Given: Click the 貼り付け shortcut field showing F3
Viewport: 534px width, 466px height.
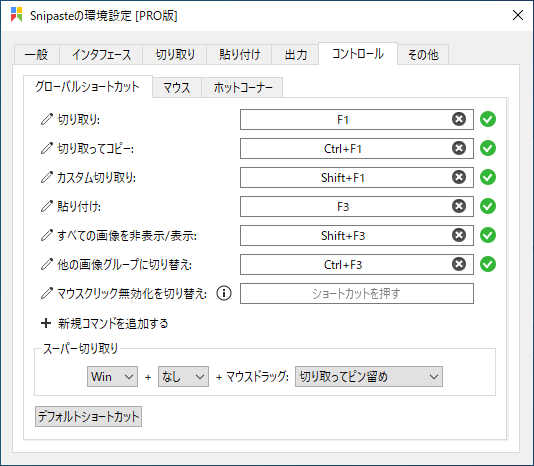Looking at the screenshot, I should point(357,206).
